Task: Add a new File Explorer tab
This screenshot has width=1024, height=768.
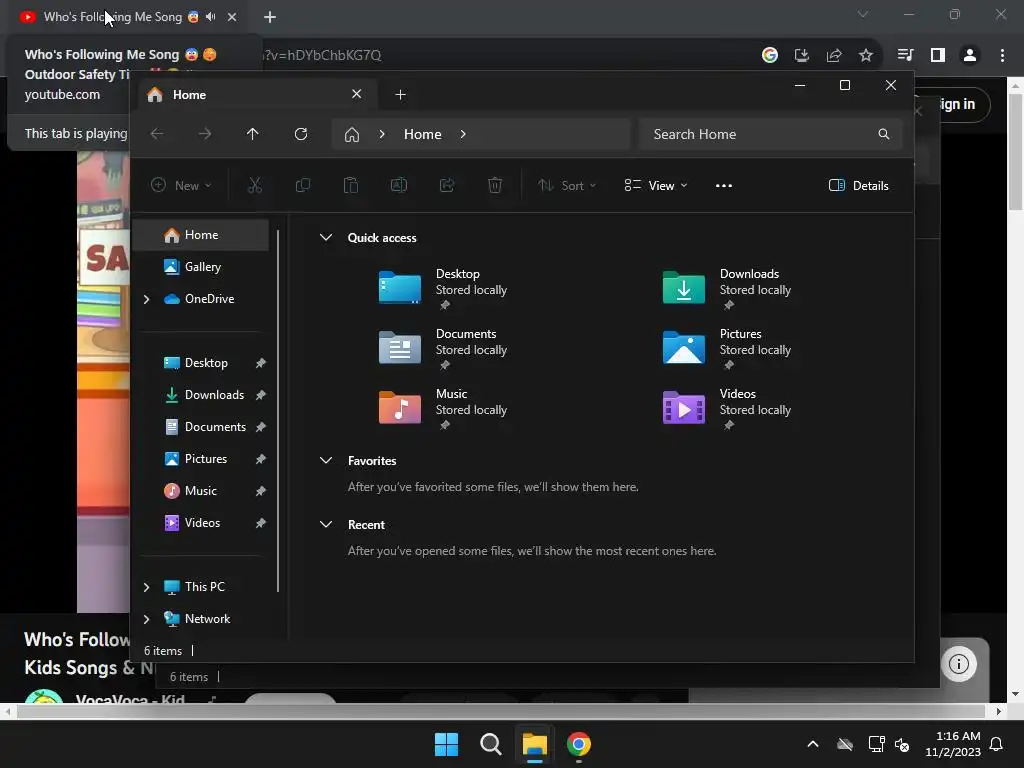Action: tap(400, 95)
